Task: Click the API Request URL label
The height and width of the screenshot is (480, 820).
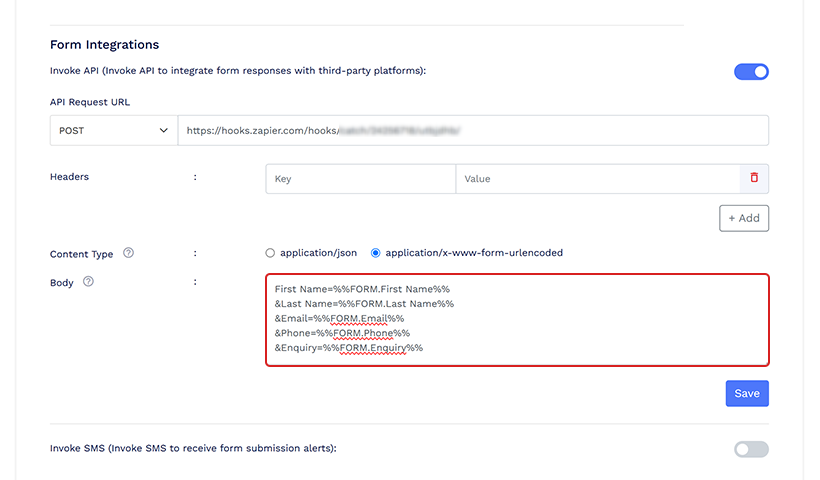Action: [x=90, y=102]
